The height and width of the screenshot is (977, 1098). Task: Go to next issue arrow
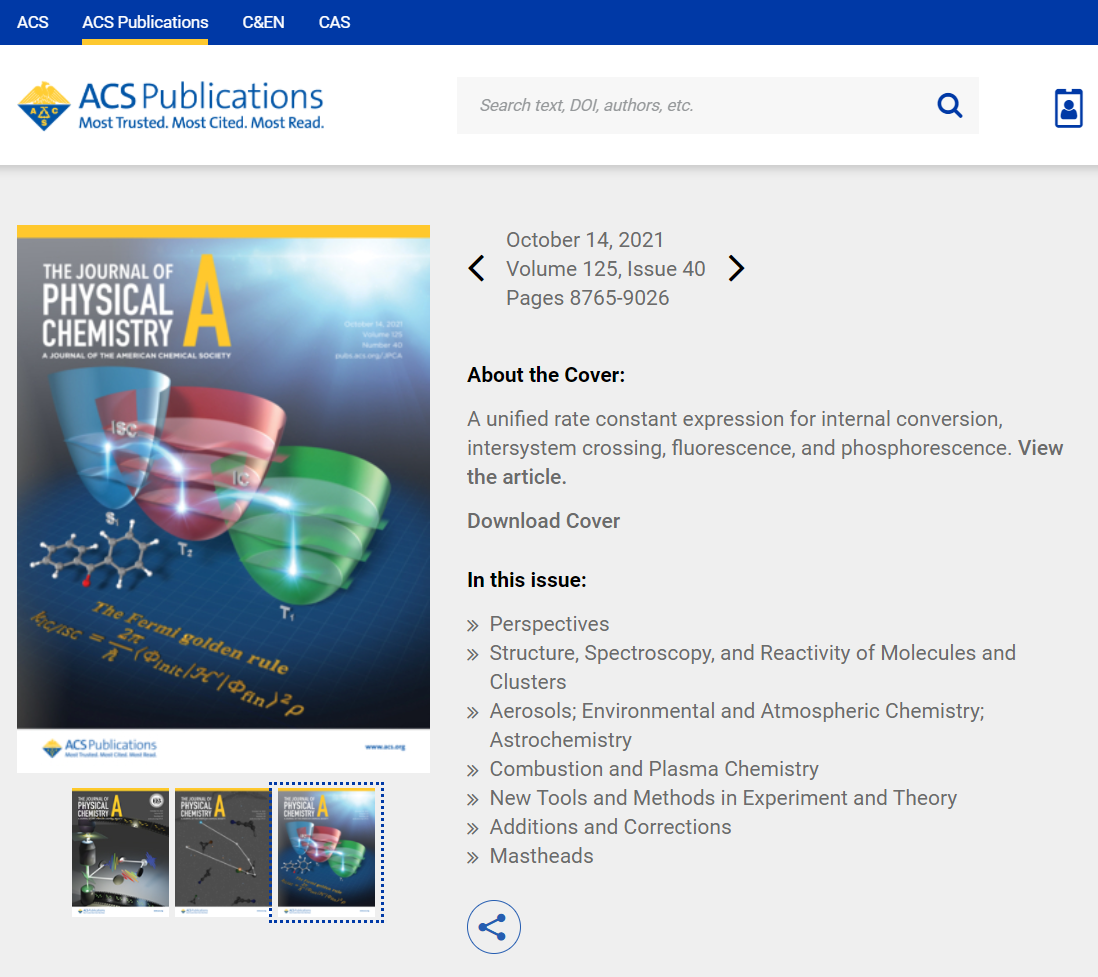click(736, 268)
